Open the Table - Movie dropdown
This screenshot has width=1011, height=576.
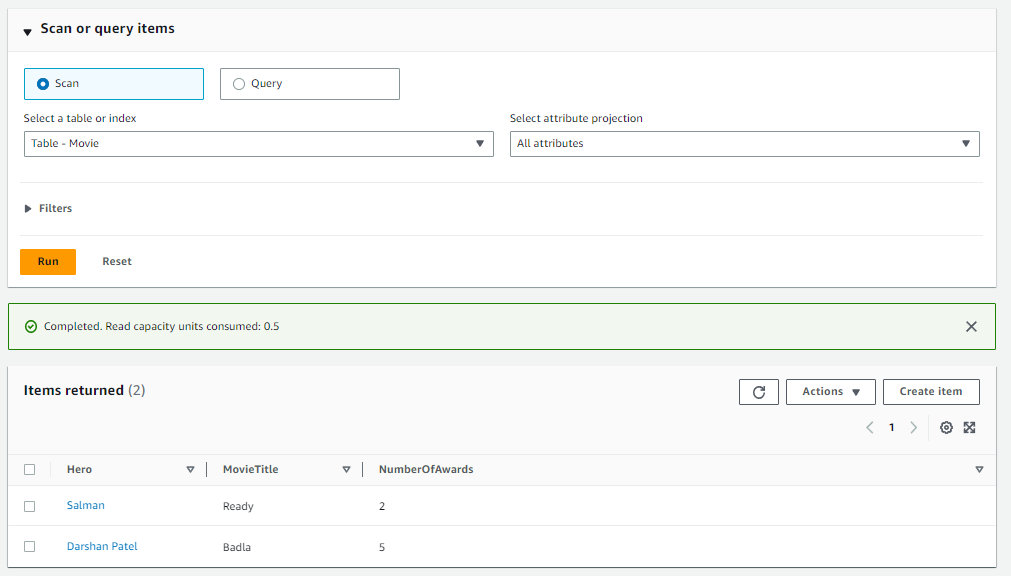click(259, 144)
